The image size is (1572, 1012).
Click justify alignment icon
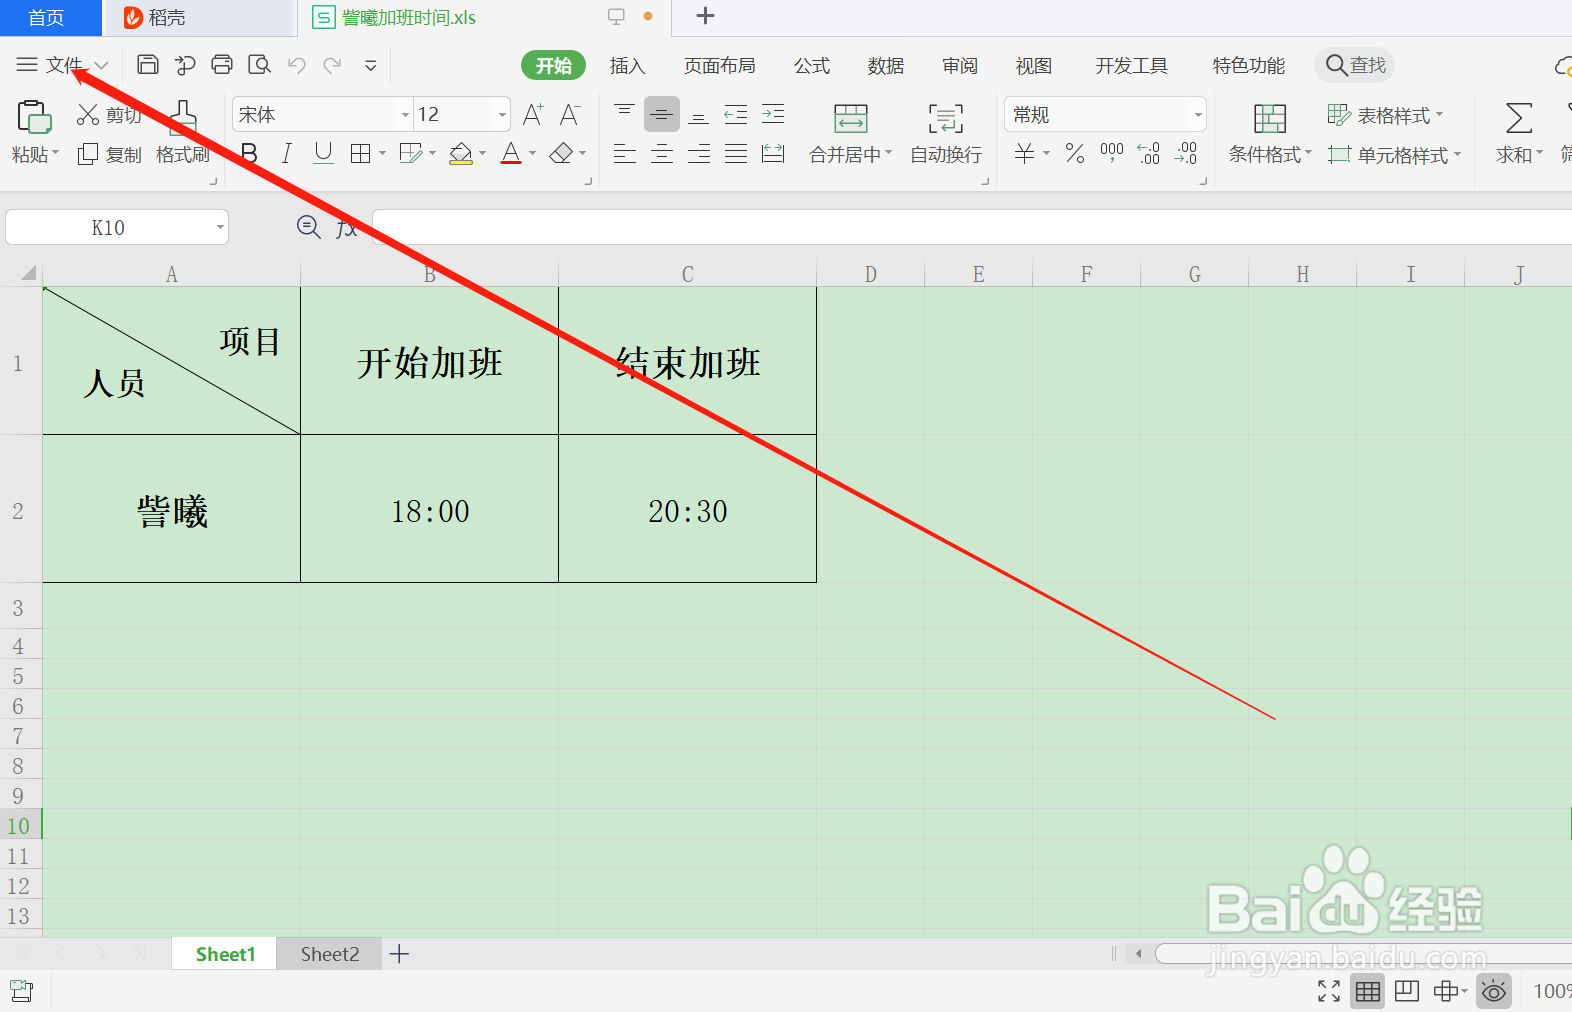tap(736, 153)
